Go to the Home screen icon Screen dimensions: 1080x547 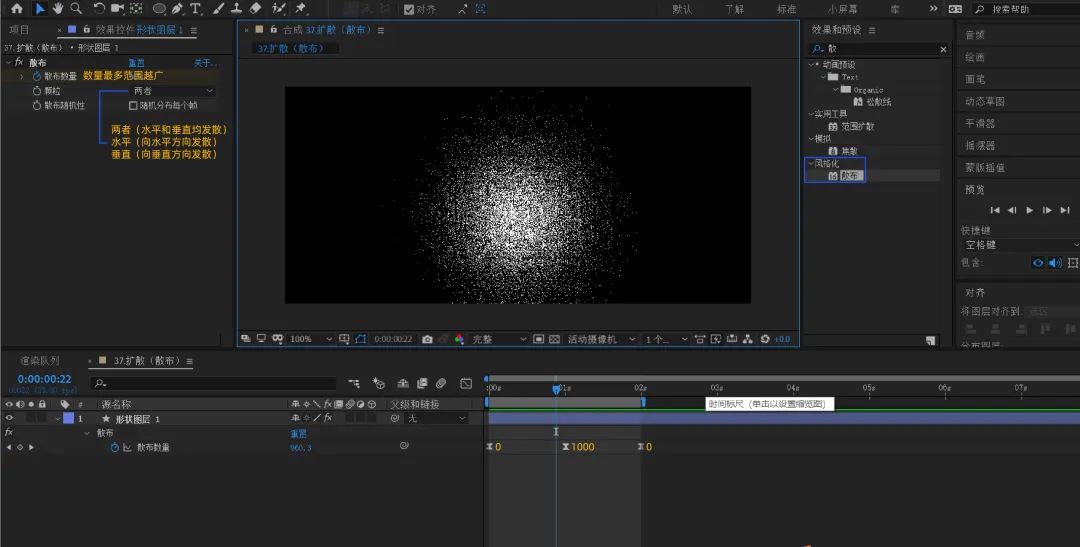tap(17, 9)
